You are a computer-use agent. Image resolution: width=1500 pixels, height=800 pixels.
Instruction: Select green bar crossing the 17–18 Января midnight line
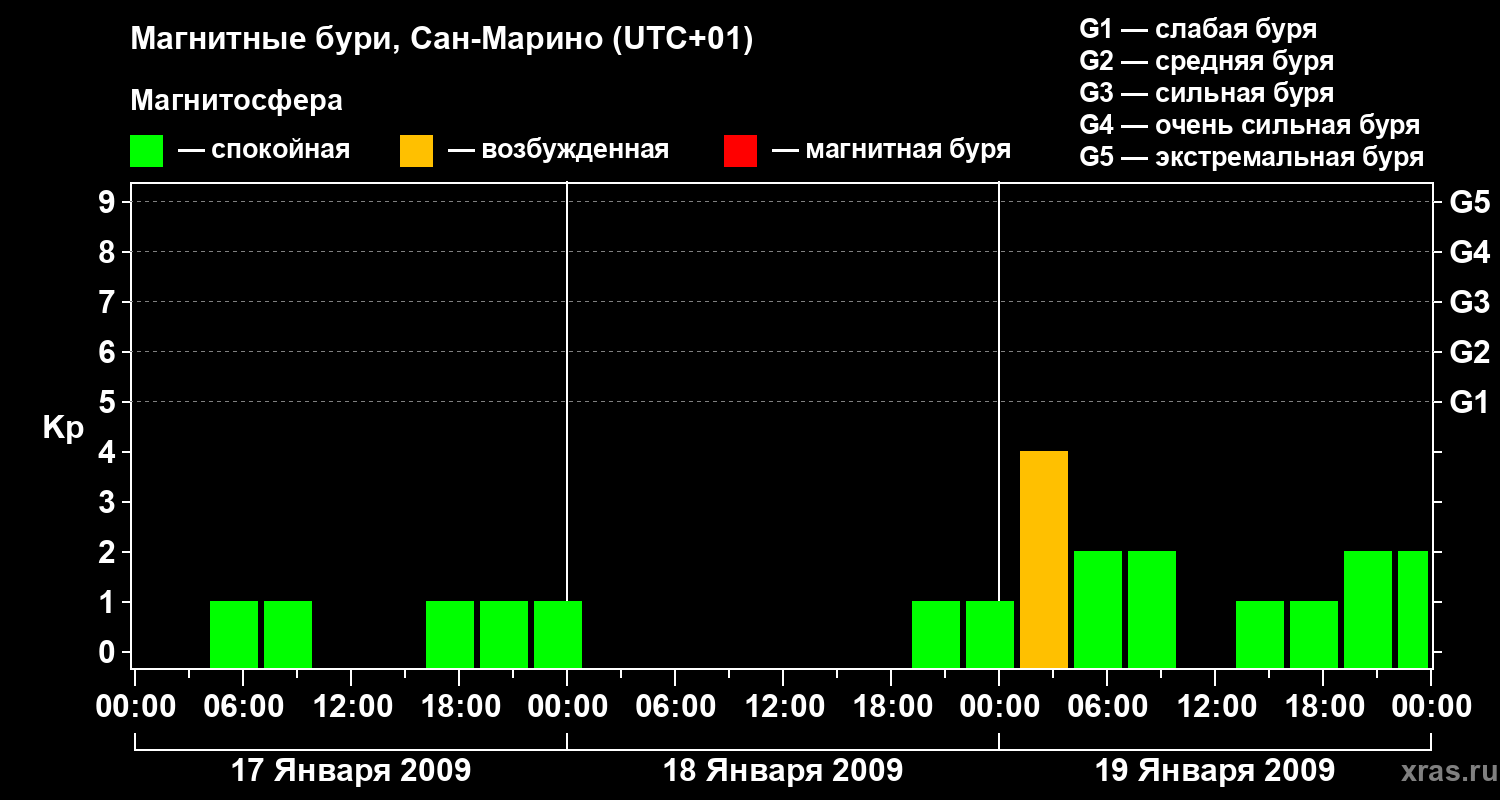tap(558, 634)
